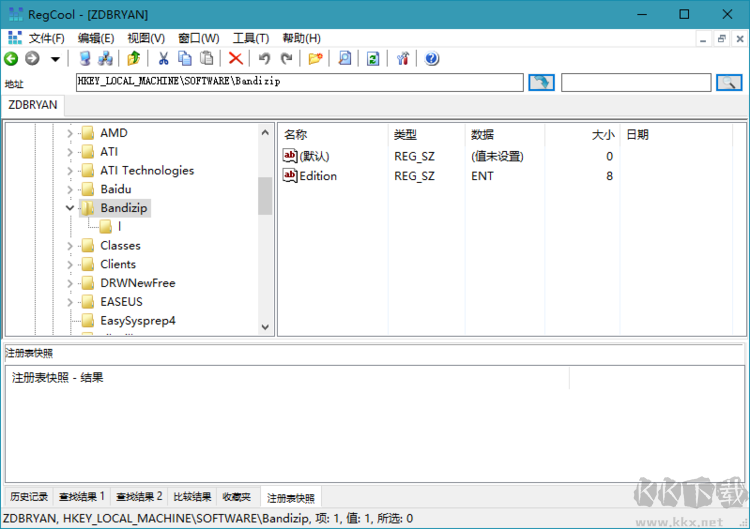Viewport: 750px width, 529px height.
Task: Switch to the 查找结果 1 tab
Action: point(82,497)
